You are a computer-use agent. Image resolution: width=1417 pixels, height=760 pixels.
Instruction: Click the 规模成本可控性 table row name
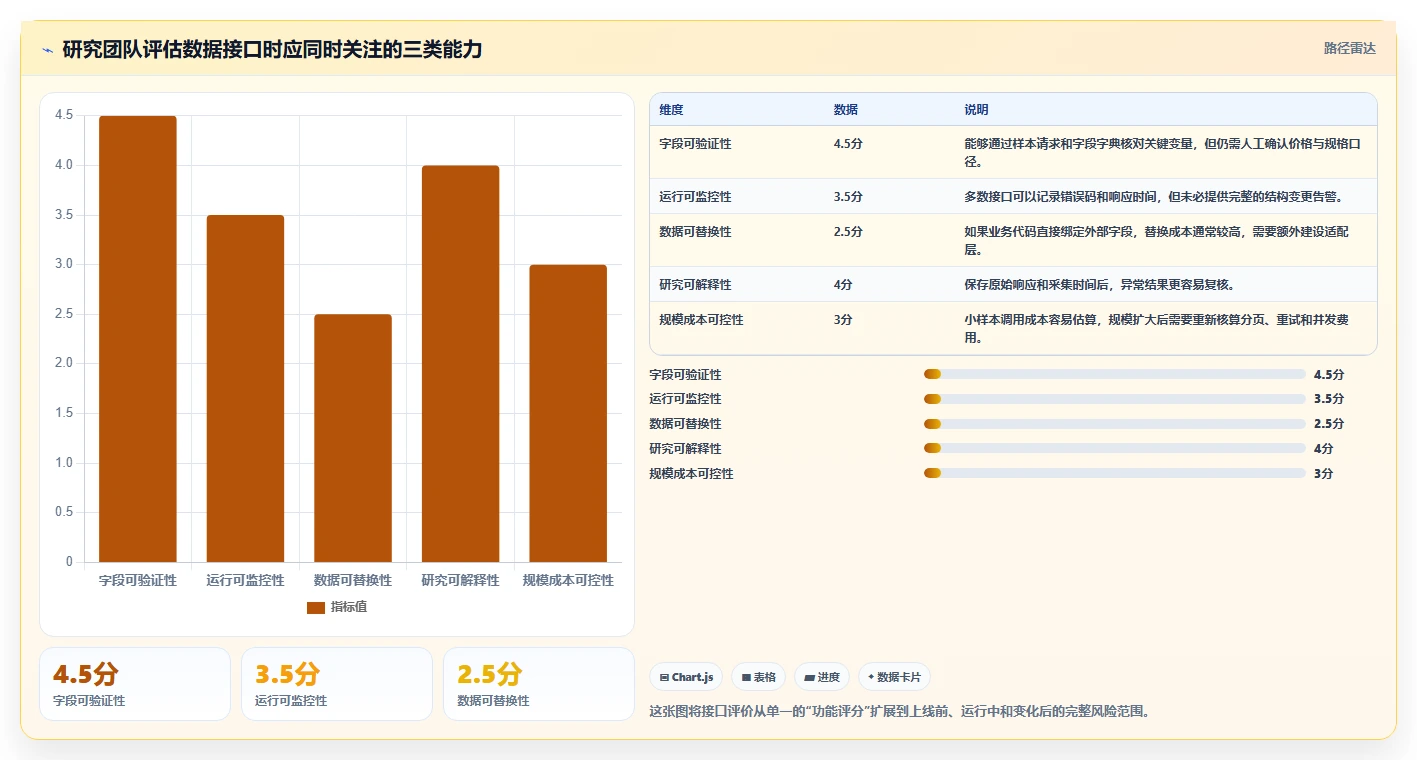click(x=702, y=320)
